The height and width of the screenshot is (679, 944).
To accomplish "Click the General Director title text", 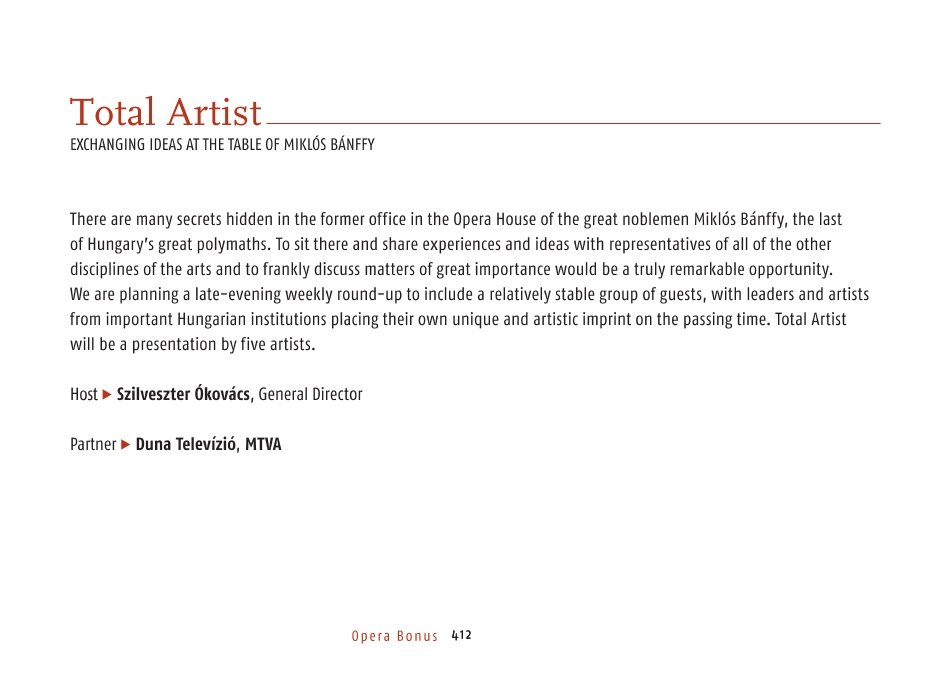I will [x=310, y=394].
